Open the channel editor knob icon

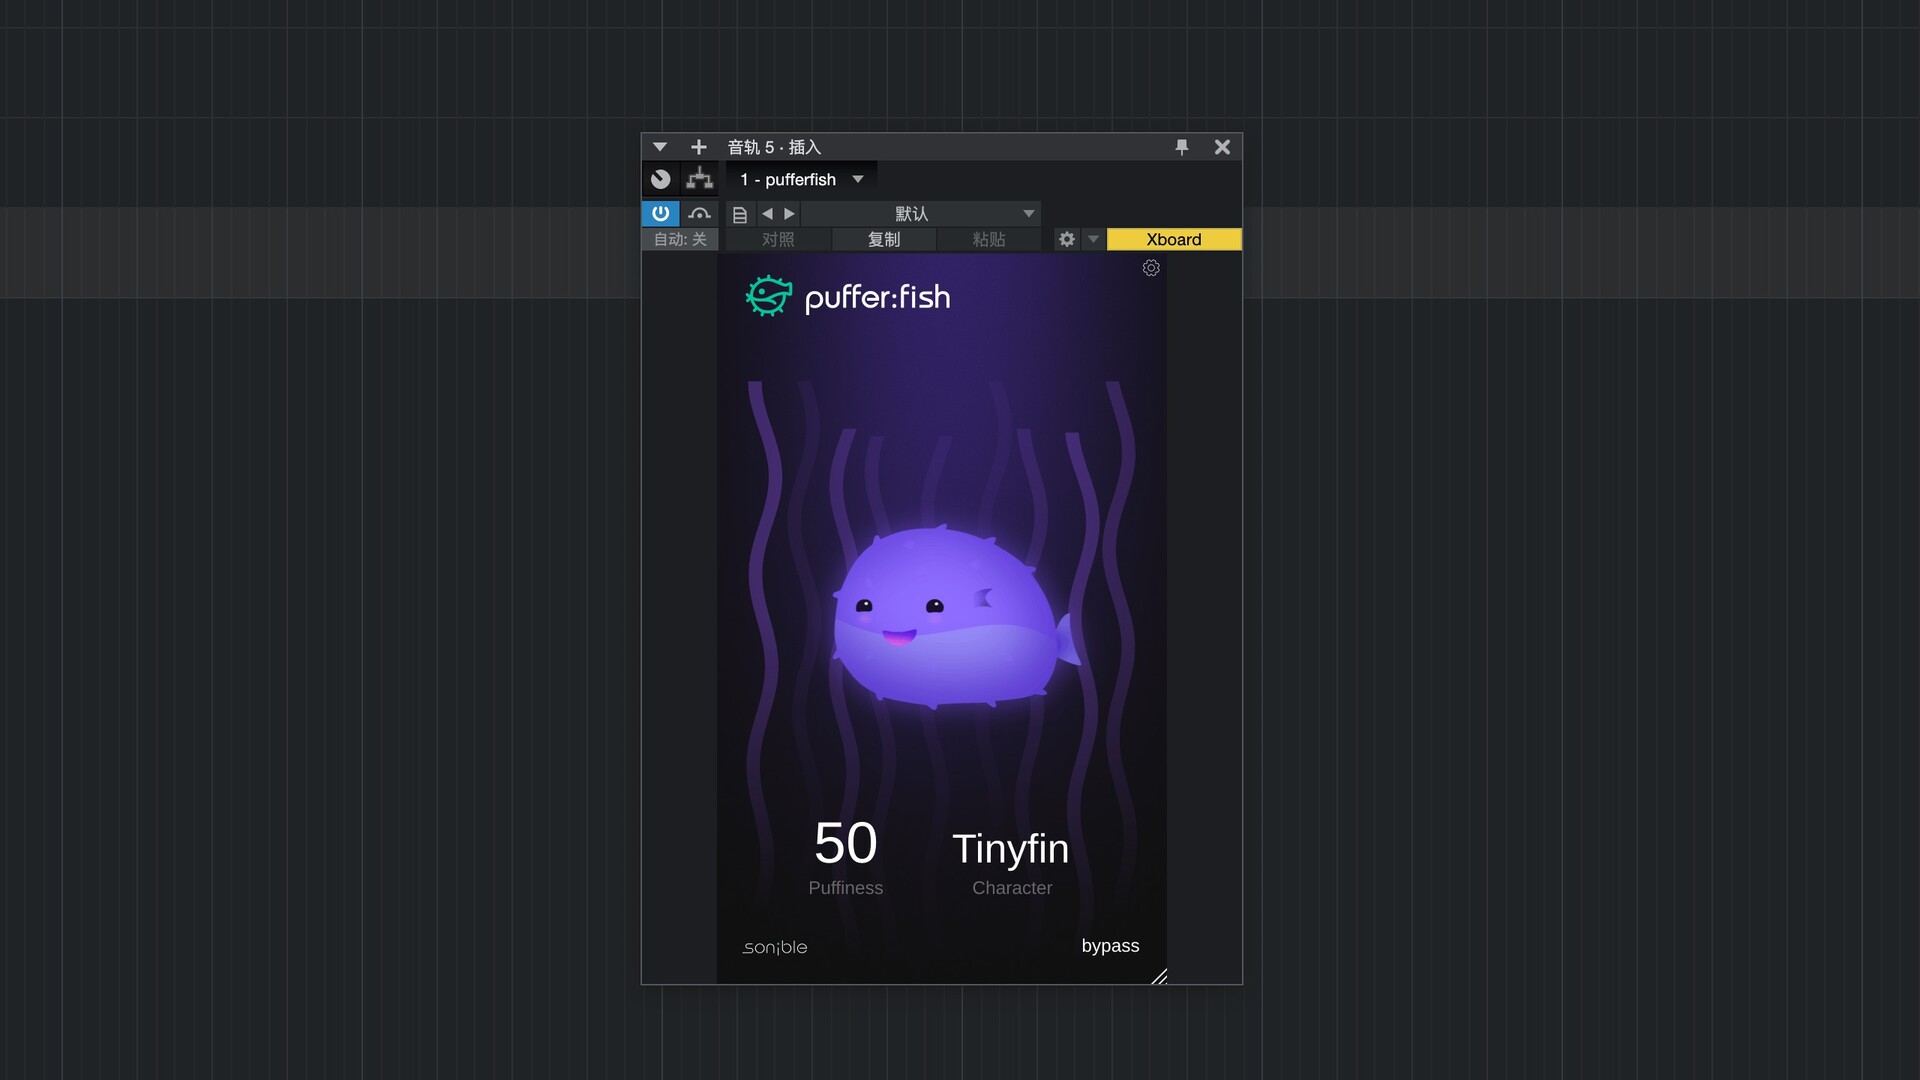click(x=660, y=179)
